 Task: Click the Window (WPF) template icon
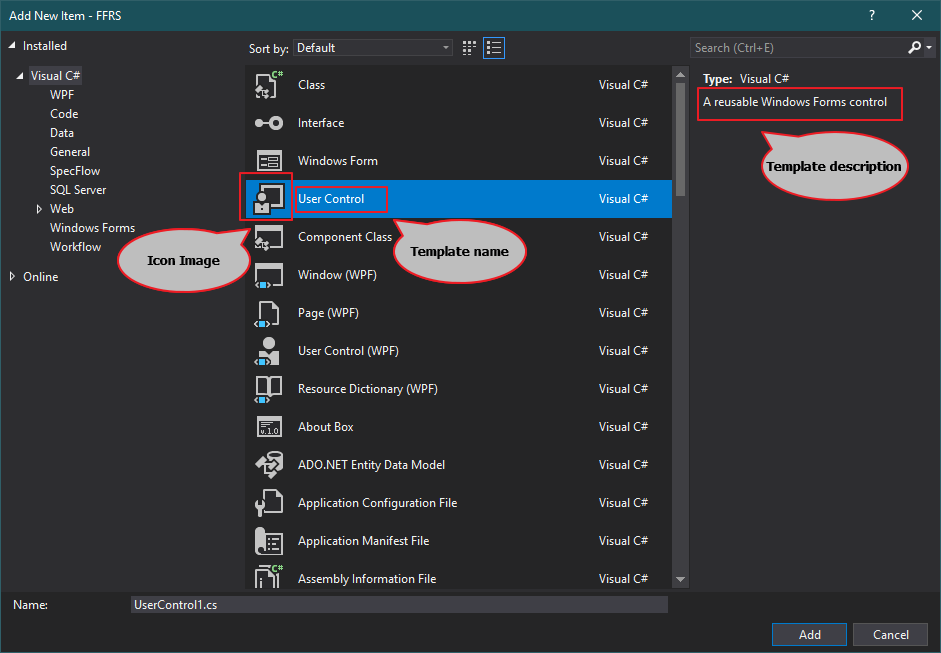[267, 274]
